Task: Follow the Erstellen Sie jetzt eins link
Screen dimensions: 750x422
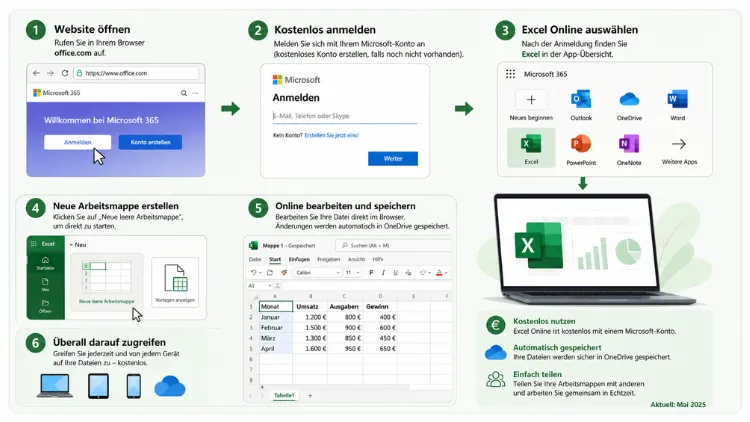Action: click(x=331, y=135)
